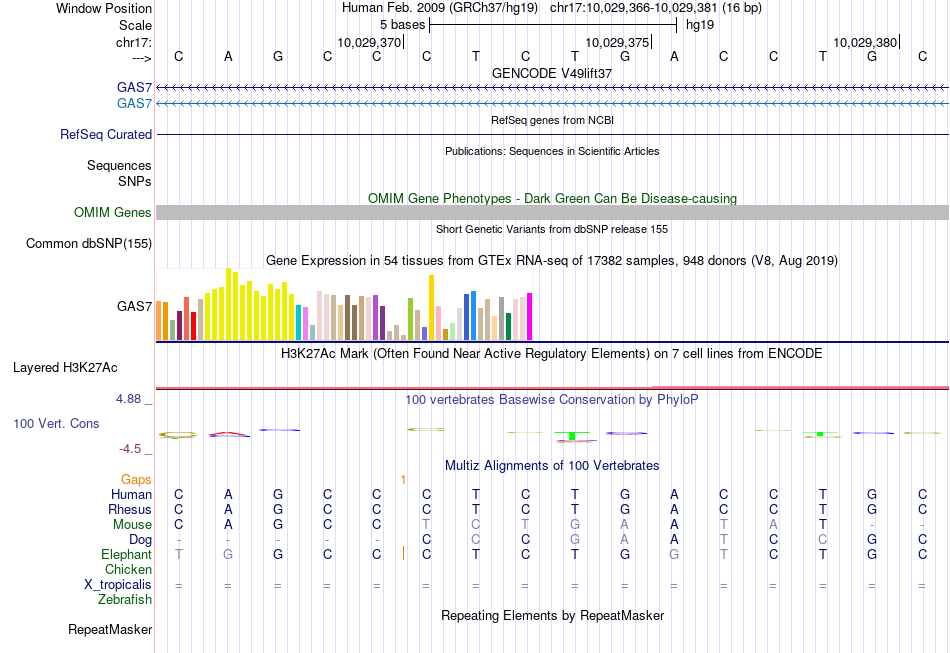Click the orange Gaps row label
This screenshot has height=653, width=950.
(x=136, y=479)
